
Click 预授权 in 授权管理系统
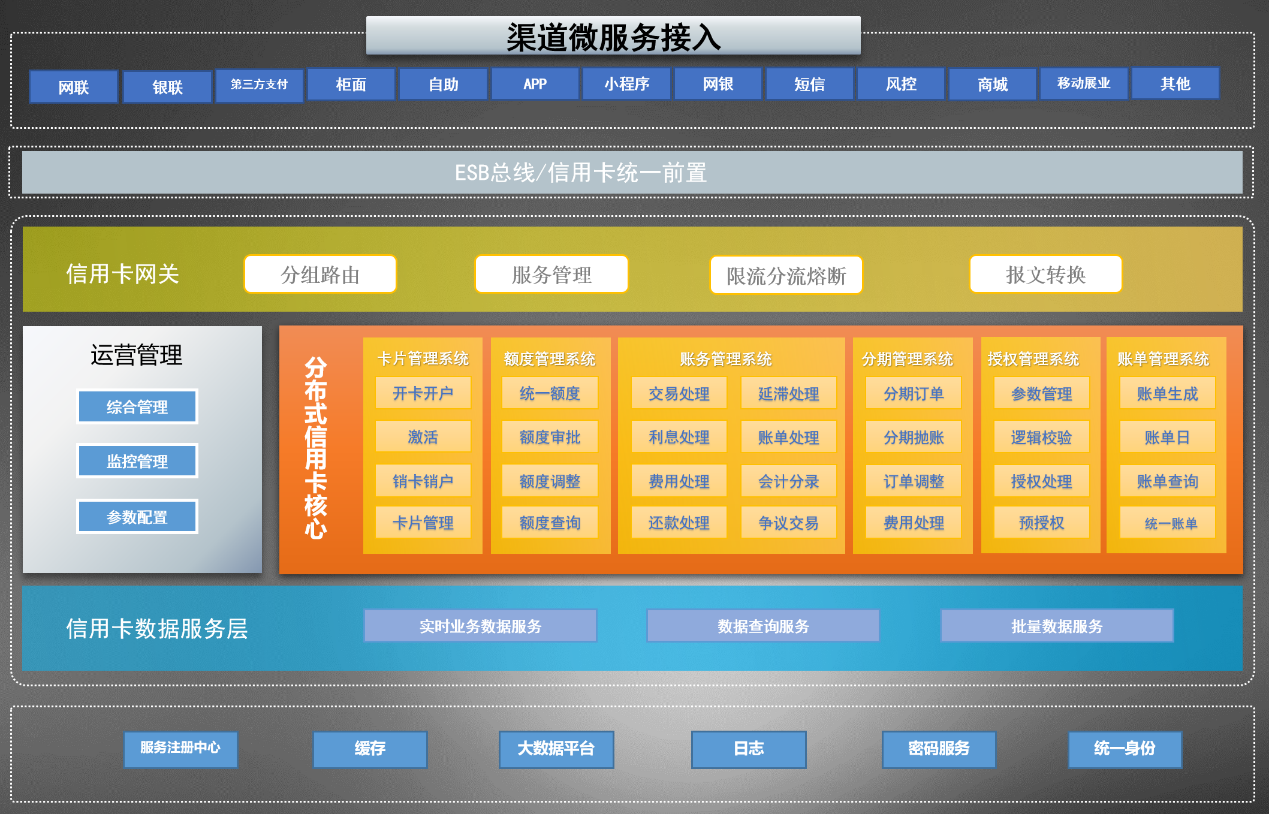pos(1041,522)
